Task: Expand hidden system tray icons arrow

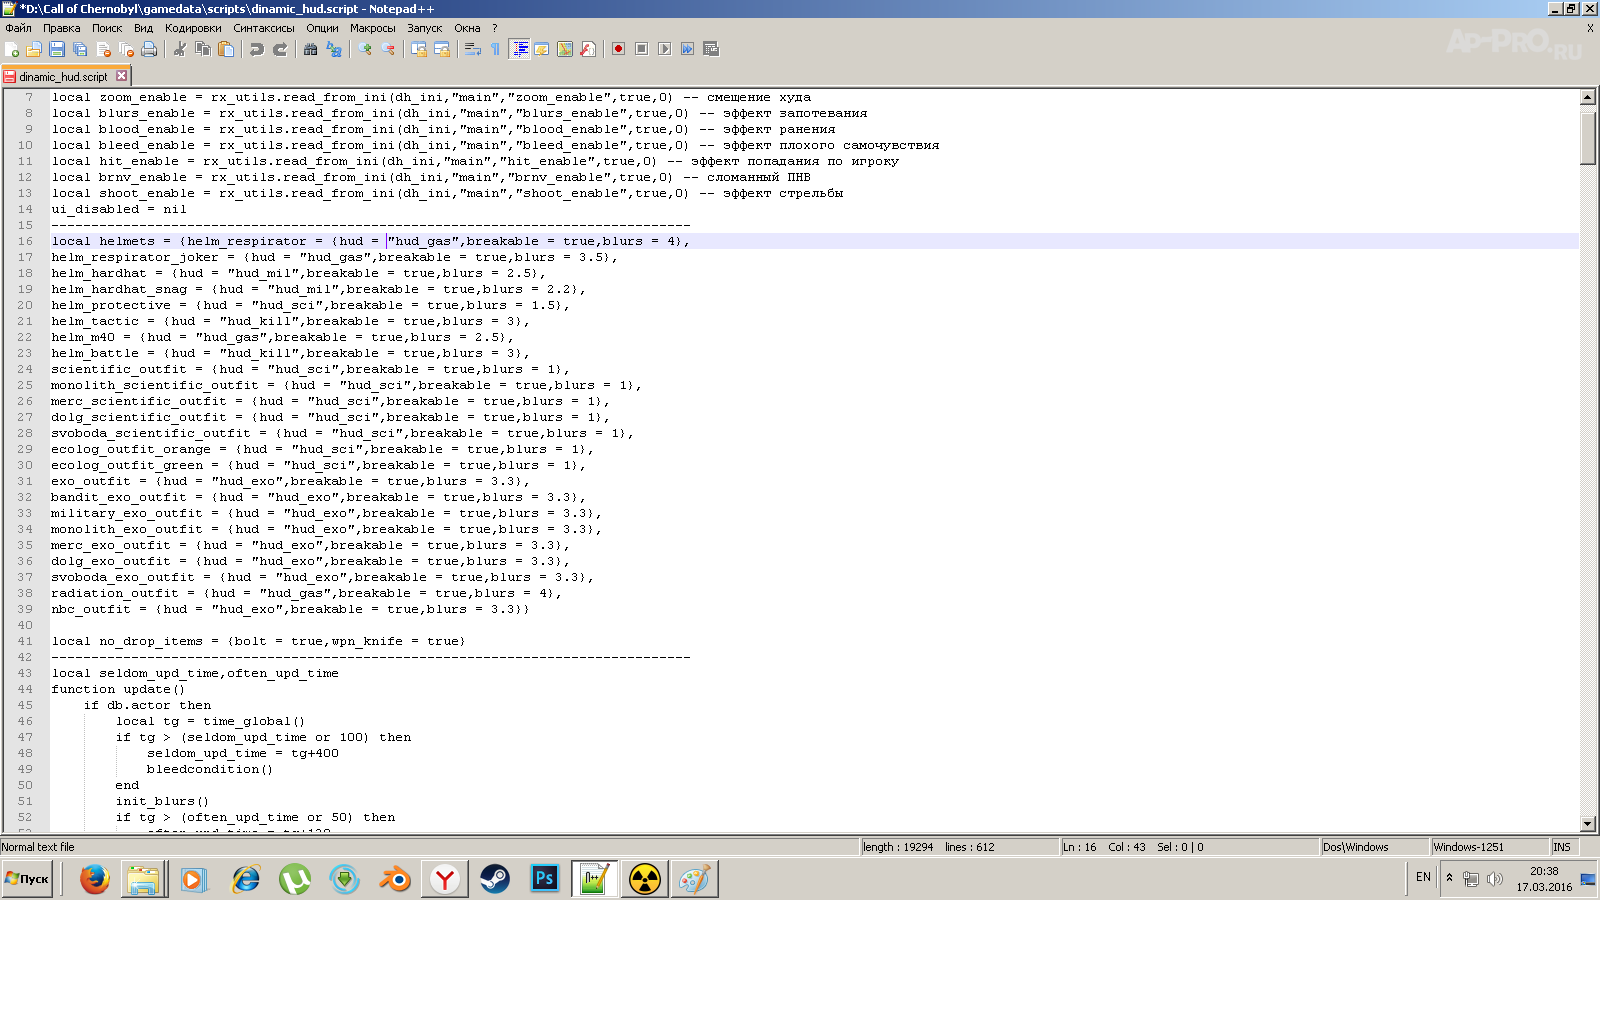Action: 1449,878
